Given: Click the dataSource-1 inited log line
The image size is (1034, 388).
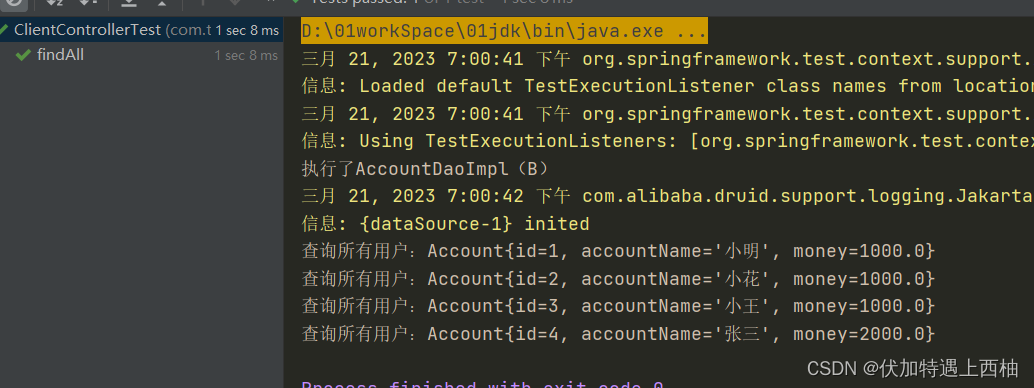Looking at the screenshot, I should 445,224.
